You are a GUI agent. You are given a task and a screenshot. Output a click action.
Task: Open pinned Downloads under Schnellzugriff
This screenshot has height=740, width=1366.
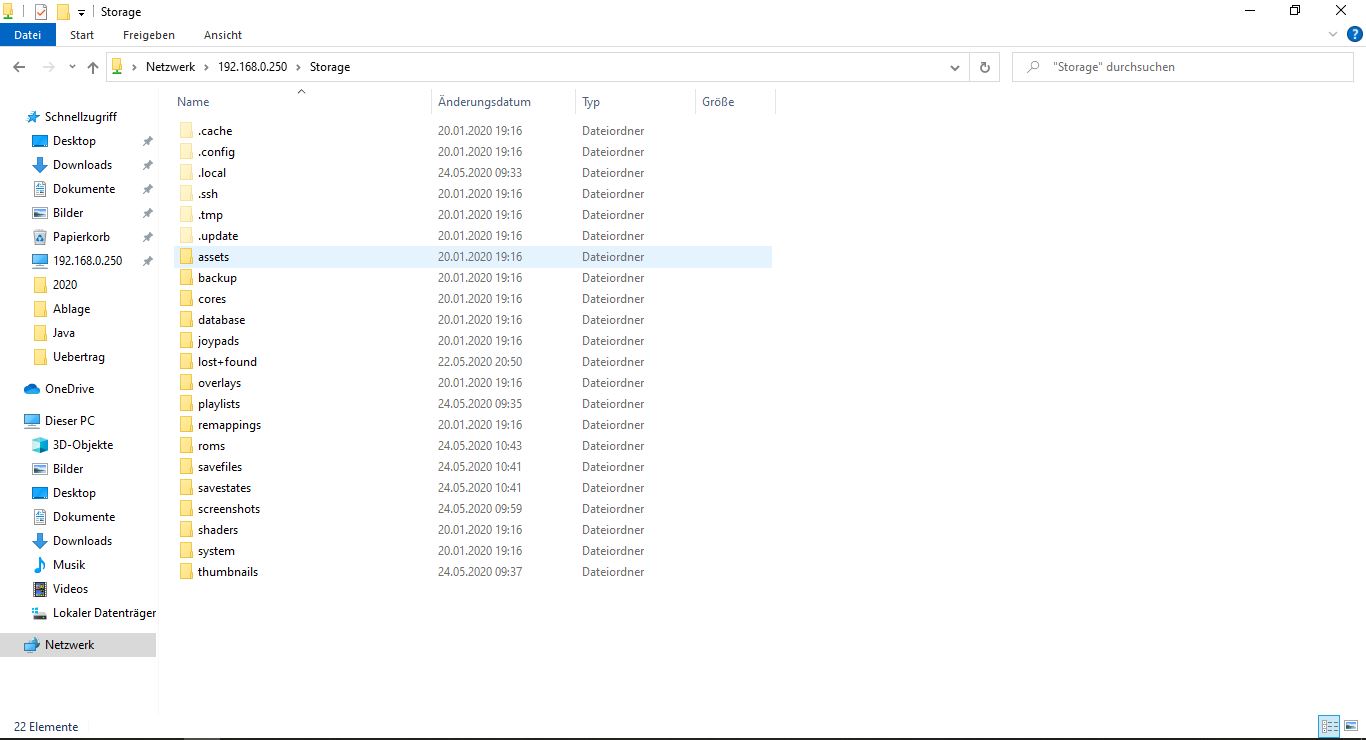click(82, 165)
